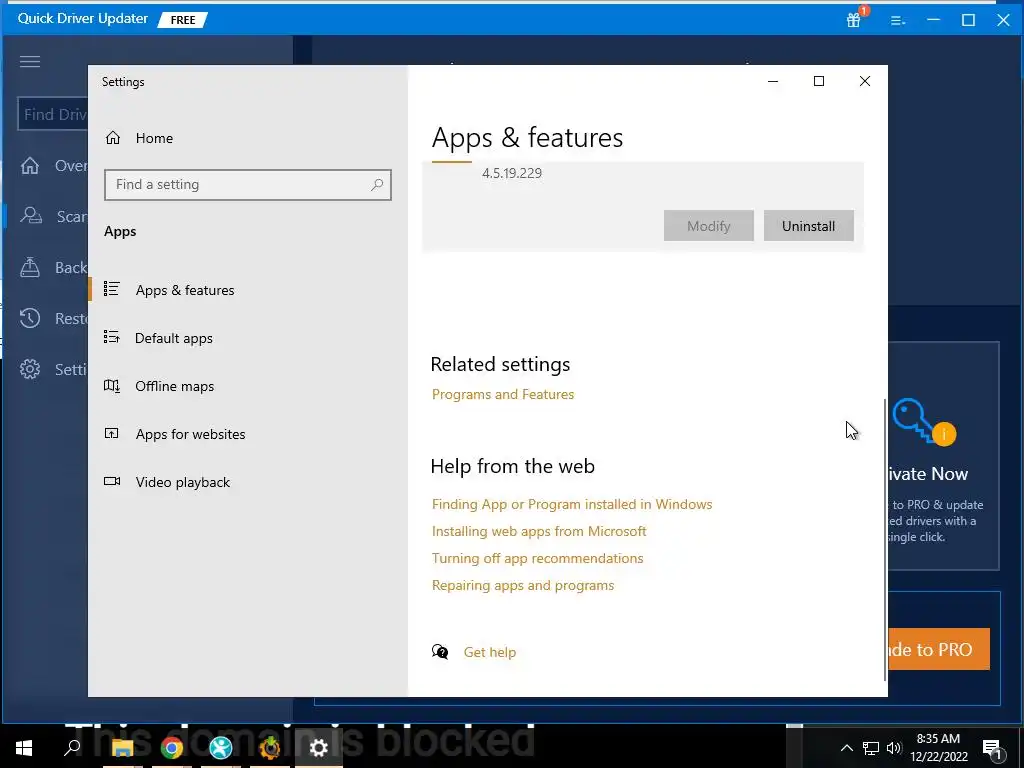The width and height of the screenshot is (1024, 768).
Task: Click Video playback camera icon
Action: 112,481
